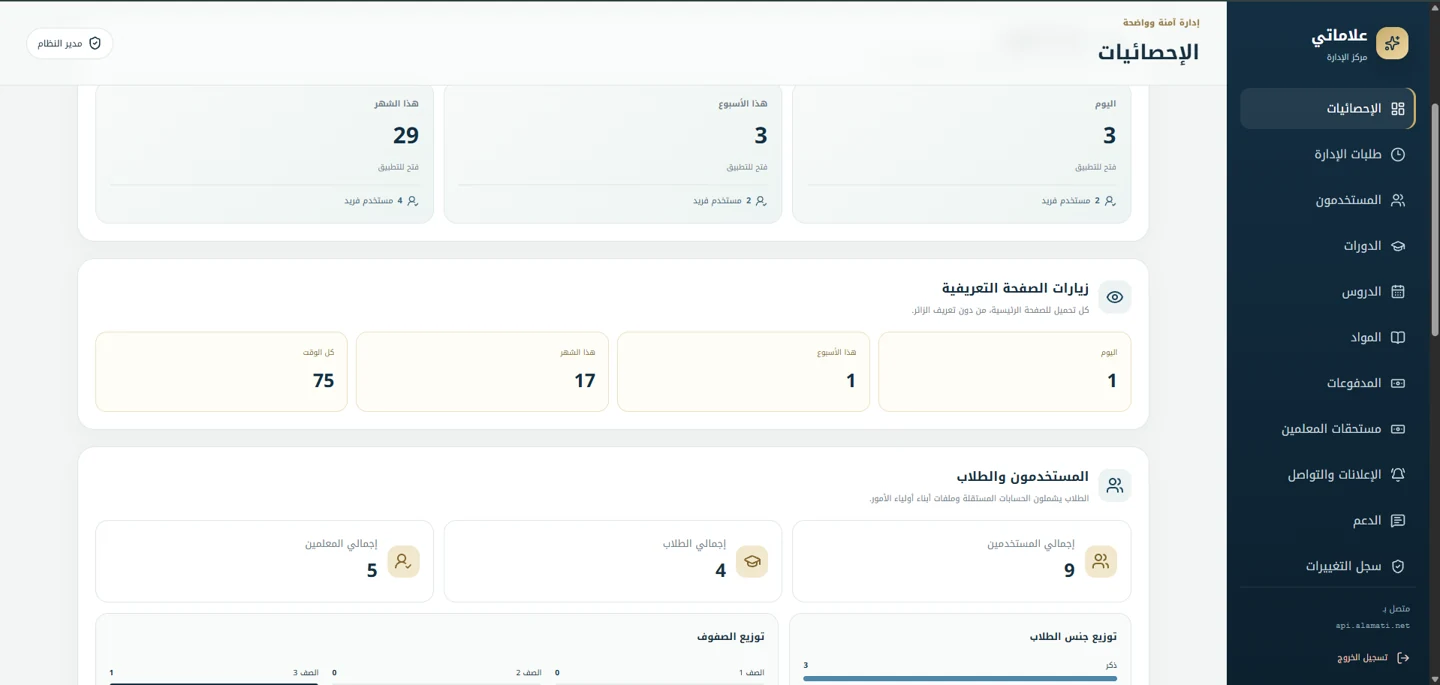Select the الدورات graduation cap icon
This screenshot has width=1440, height=685.
pos(1398,246)
